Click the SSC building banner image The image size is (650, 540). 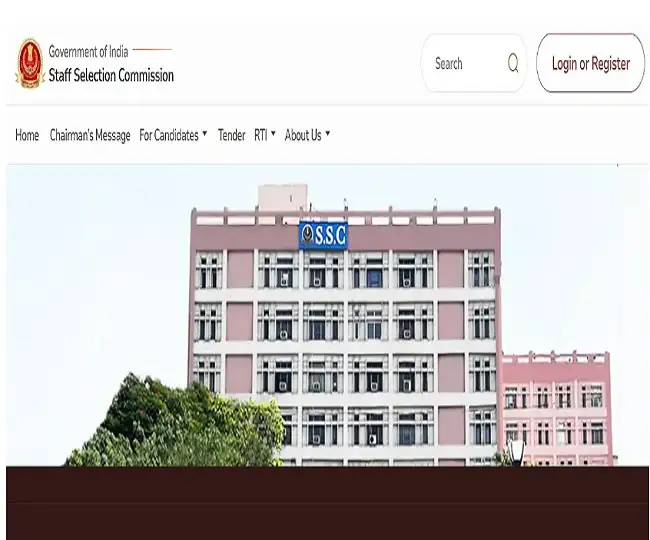tap(327, 316)
